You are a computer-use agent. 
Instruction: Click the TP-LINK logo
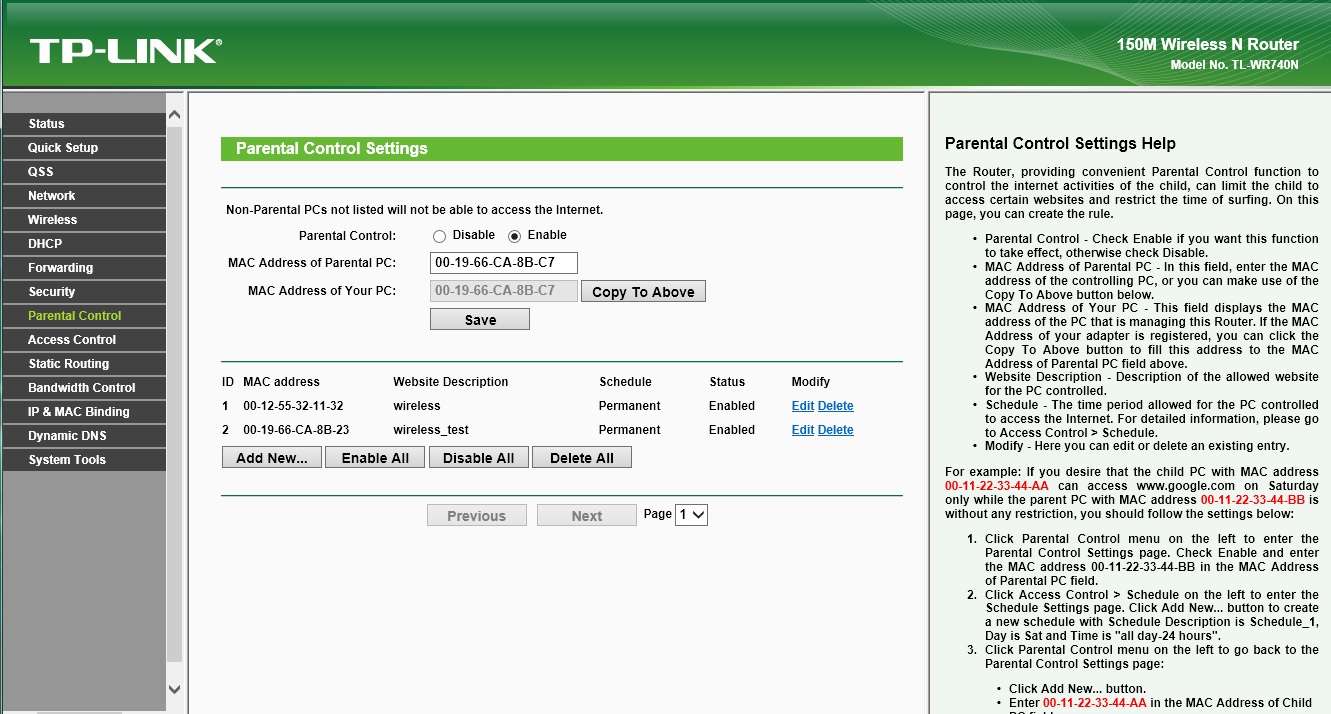(126, 51)
